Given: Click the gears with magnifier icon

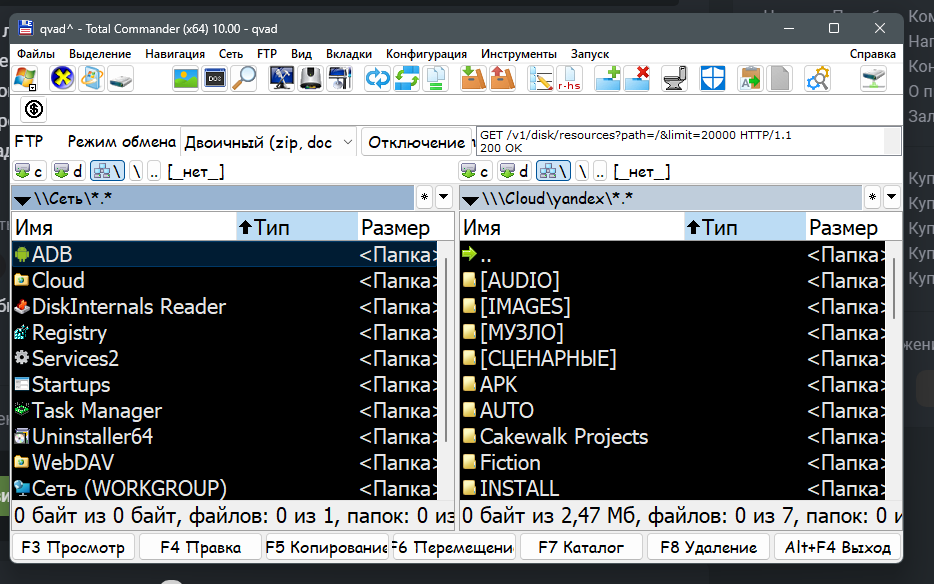Looking at the screenshot, I should click(817, 79).
